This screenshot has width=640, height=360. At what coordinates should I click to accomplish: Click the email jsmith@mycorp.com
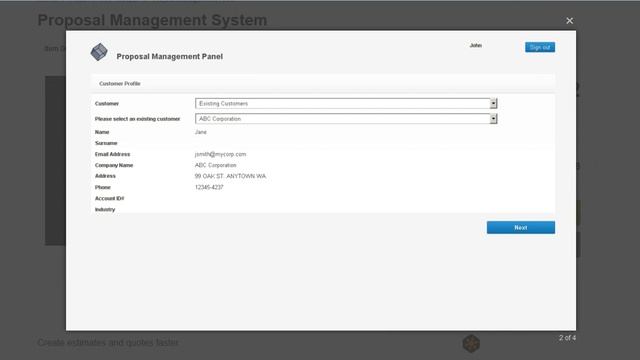coord(220,154)
